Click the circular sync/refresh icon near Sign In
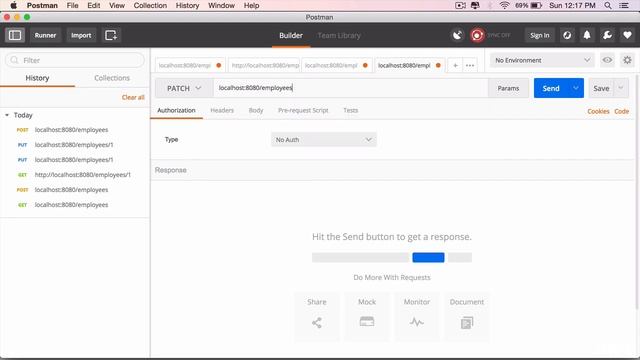The image size is (640, 360). tap(567, 35)
